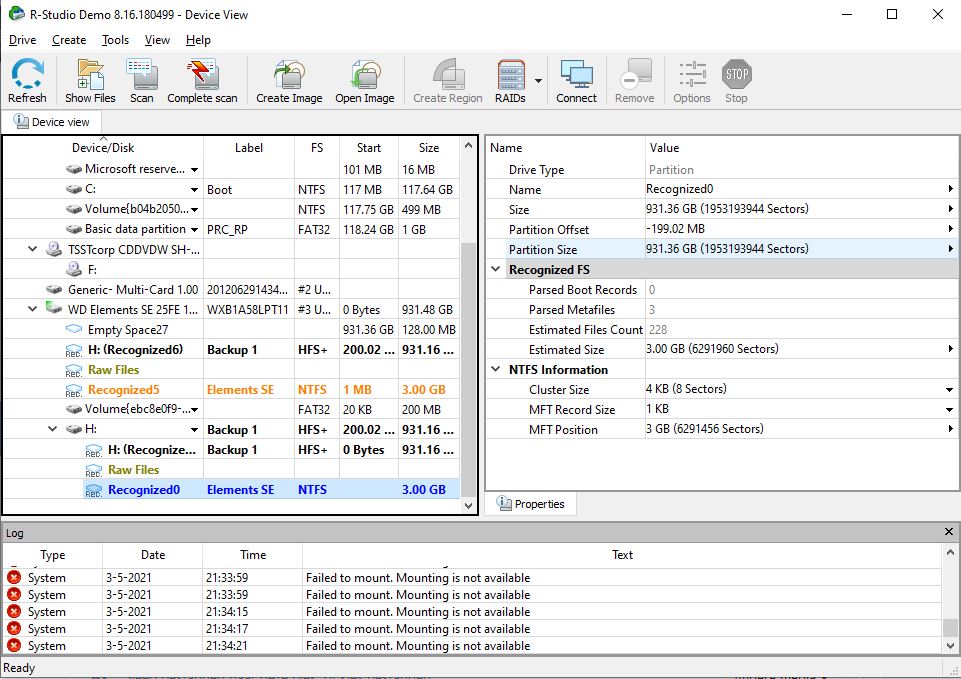This screenshot has height=679, width=961.
Task: Collapse the NTFS Information section
Action: (x=496, y=370)
